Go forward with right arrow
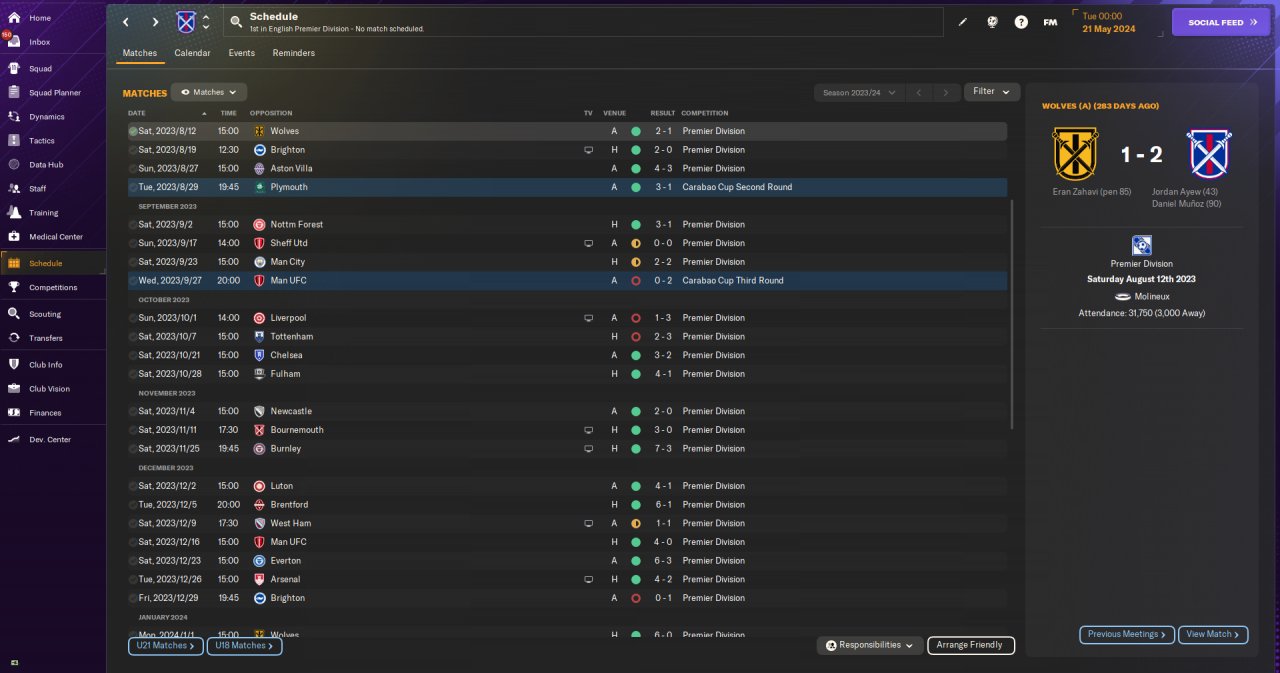1280x673 pixels. coord(155,22)
